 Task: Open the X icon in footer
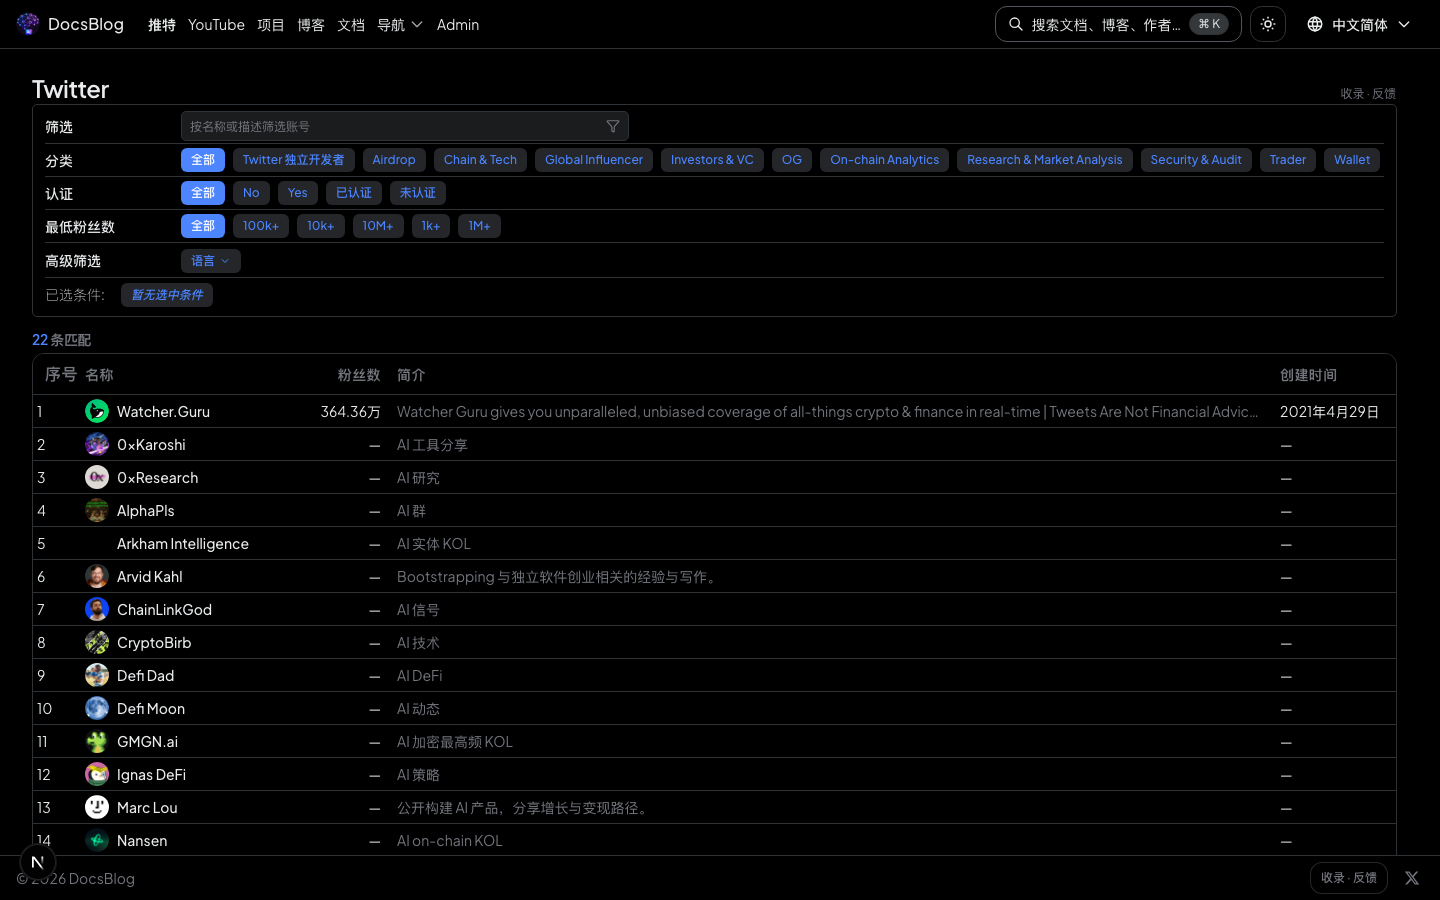pos(1411,878)
